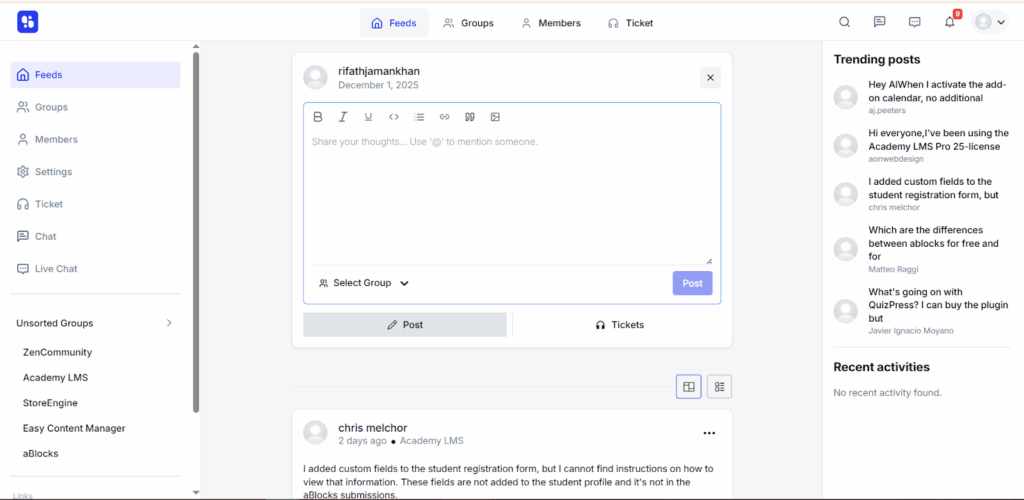Click aj.peeters author name in trending
The image size is (1024, 500).
tap(887, 111)
